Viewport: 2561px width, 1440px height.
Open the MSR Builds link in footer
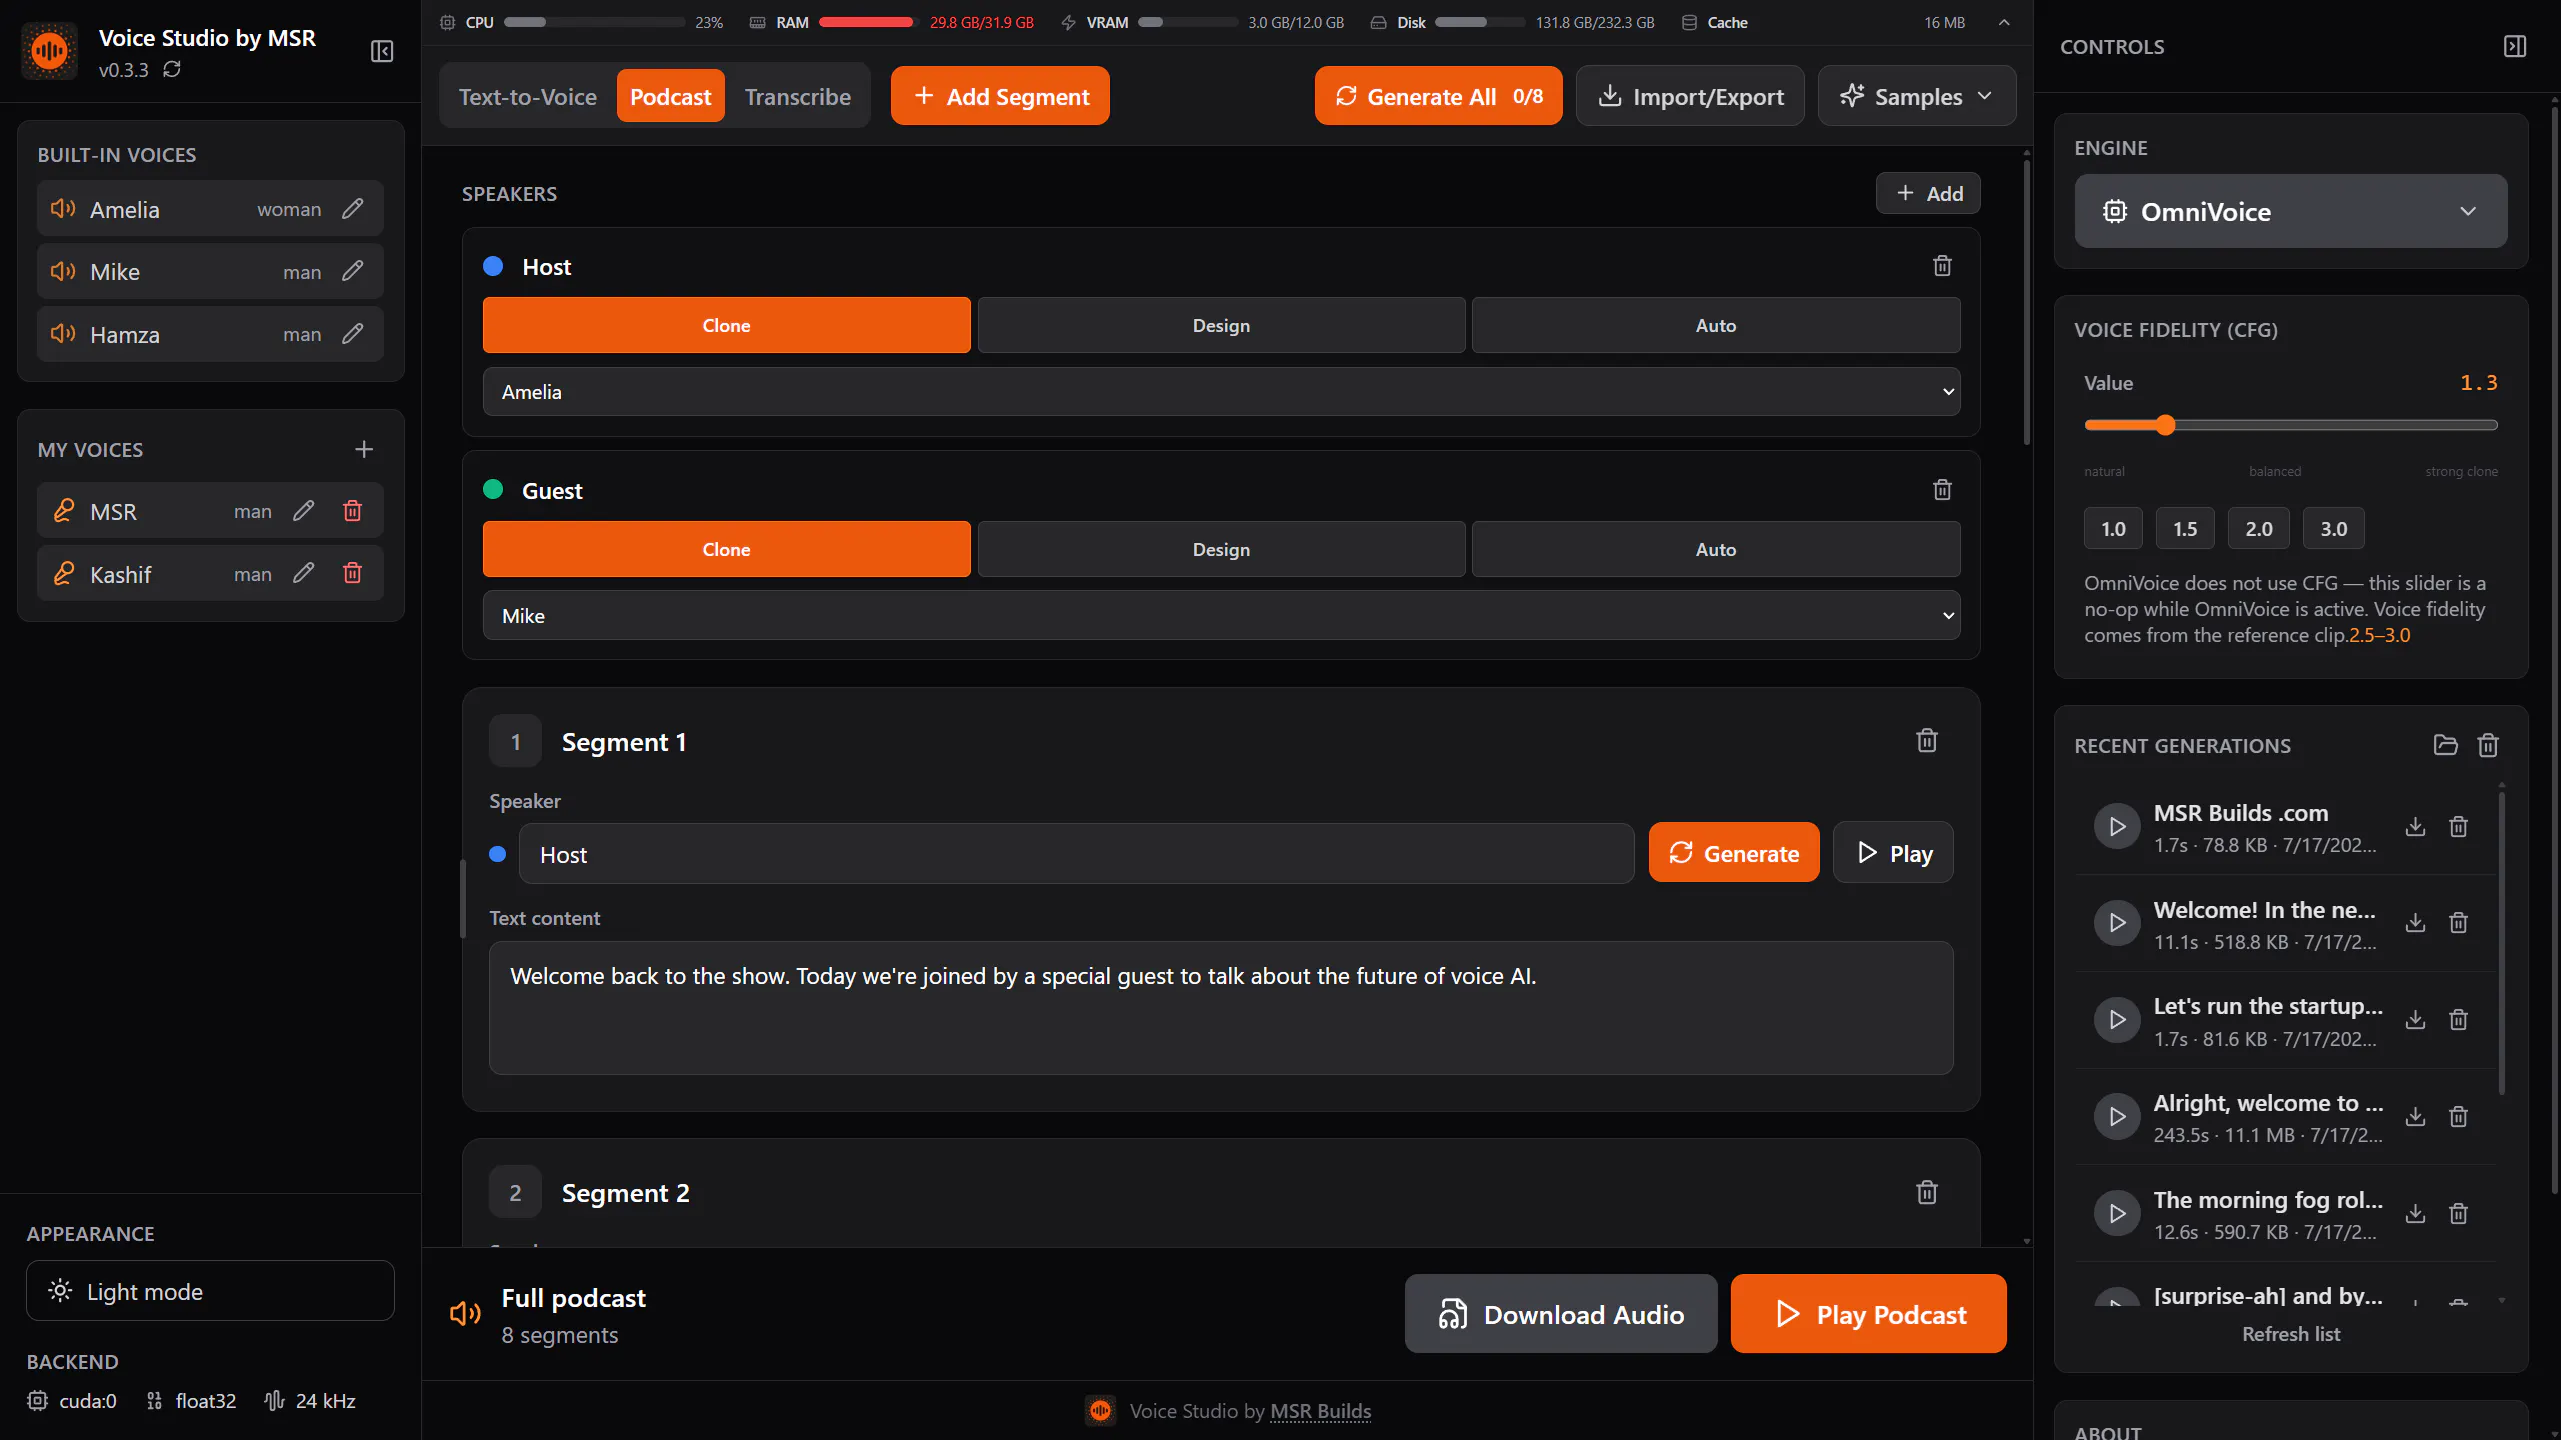tap(1320, 1411)
